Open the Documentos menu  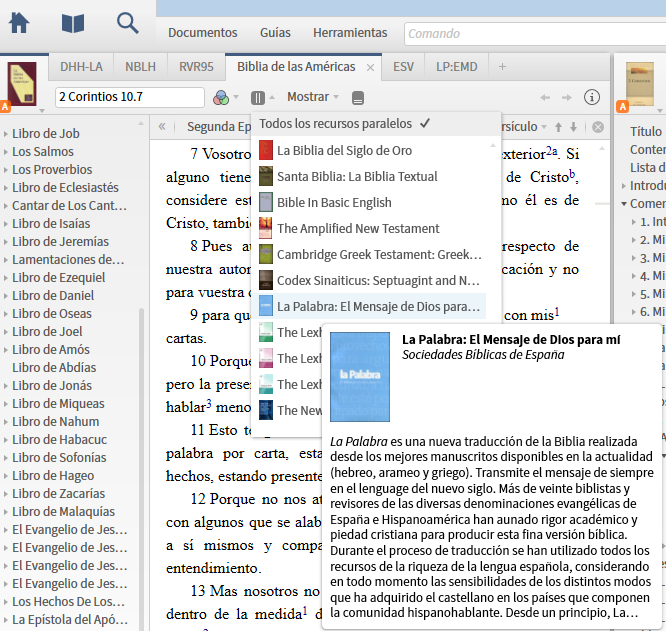pyautogui.click(x=203, y=33)
